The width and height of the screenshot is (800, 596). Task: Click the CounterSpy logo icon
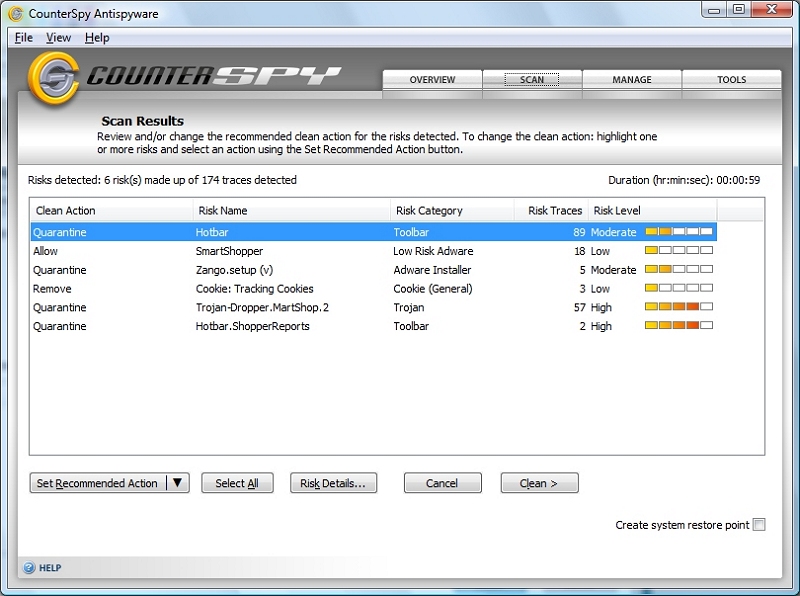pyautogui.click(x=54, y=78)
